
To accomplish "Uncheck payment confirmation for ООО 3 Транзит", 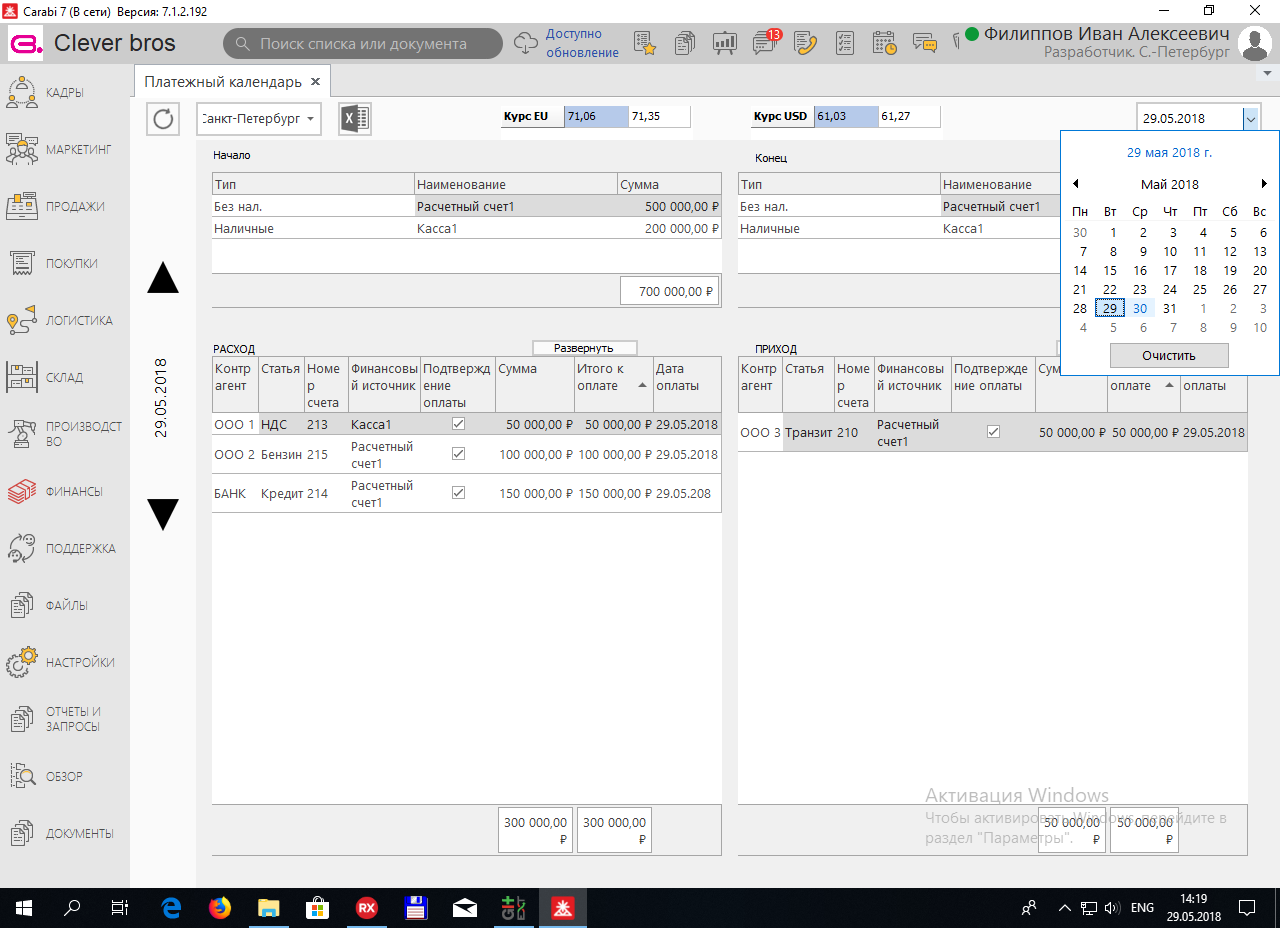I will pyautogui.click(x=993, y=432).
